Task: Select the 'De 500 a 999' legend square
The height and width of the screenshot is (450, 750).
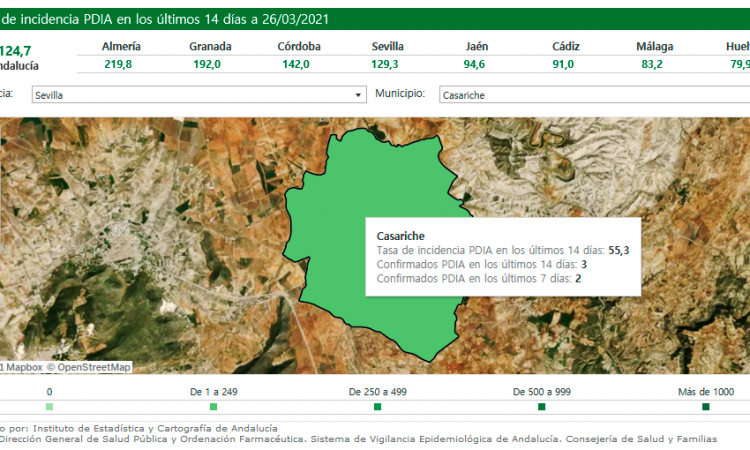Action: (x=541, y=407)
